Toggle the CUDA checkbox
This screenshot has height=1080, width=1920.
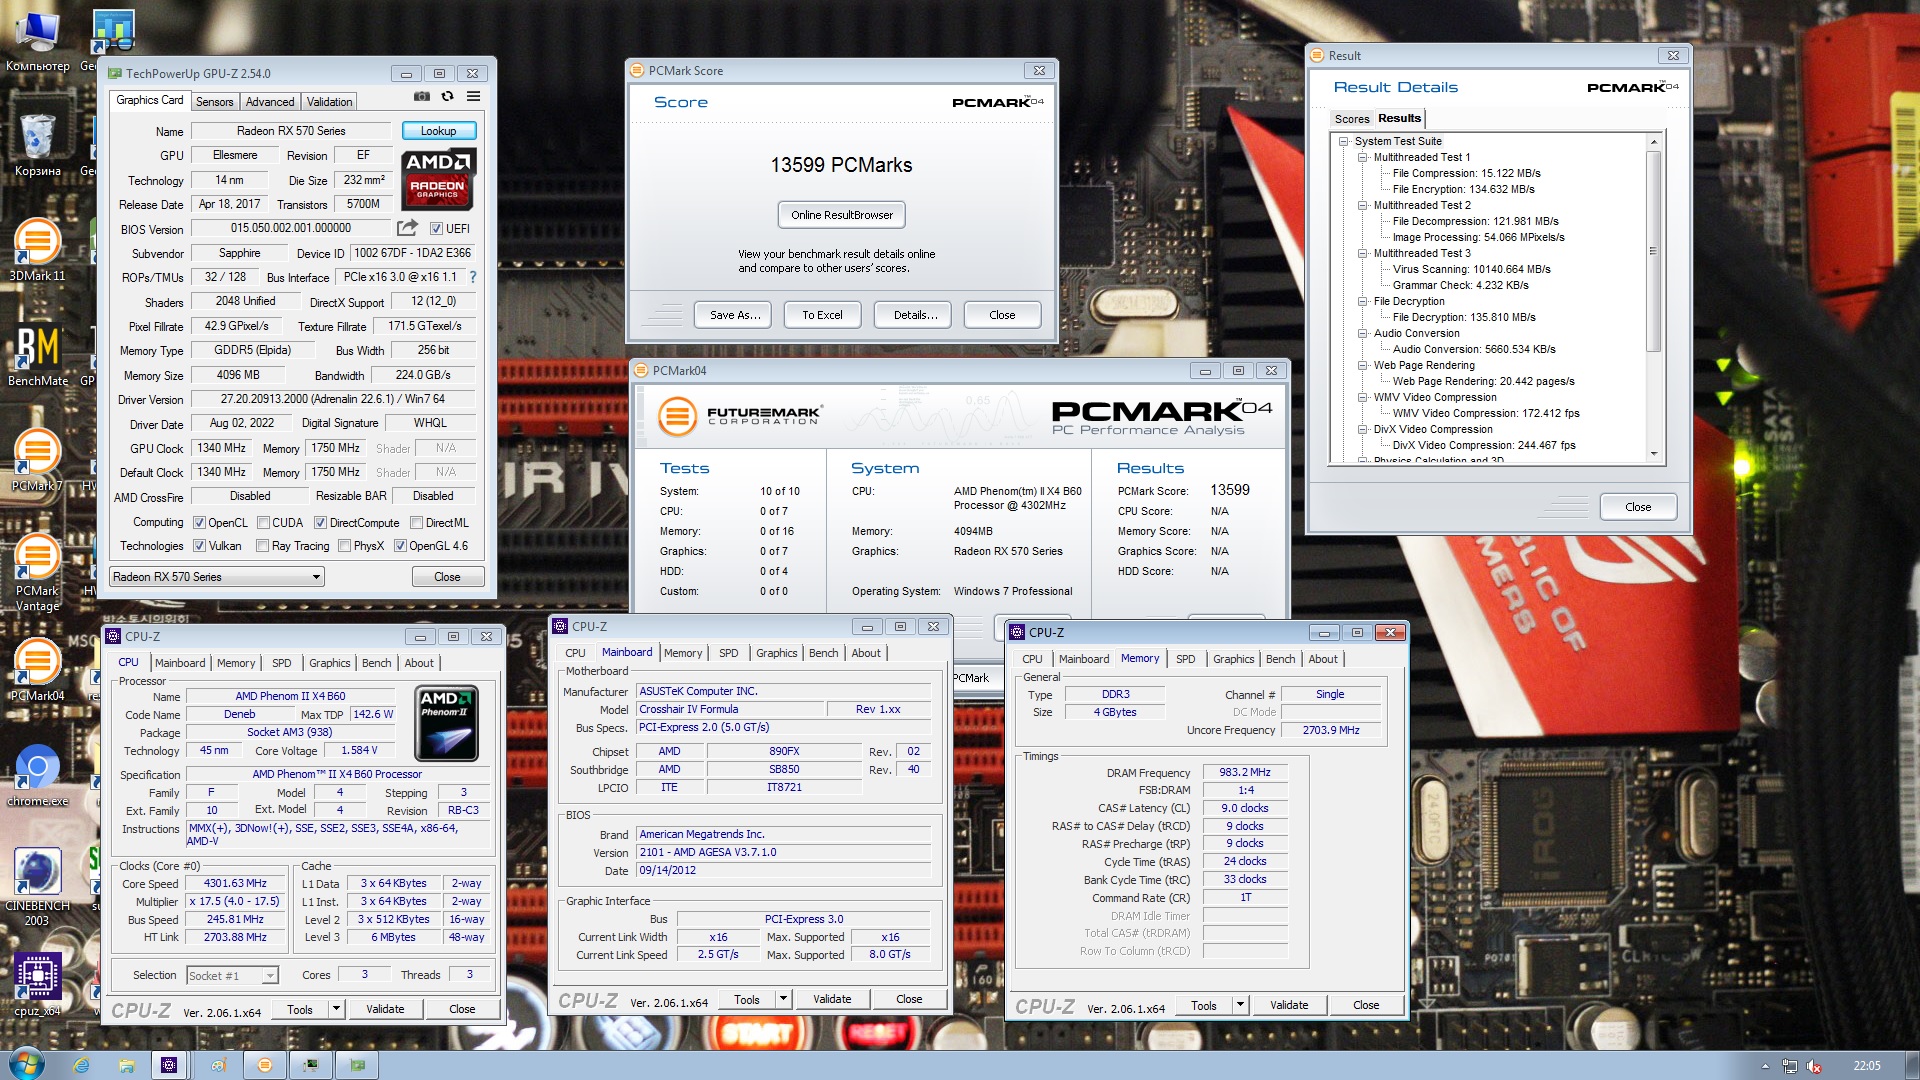point(263,523)
